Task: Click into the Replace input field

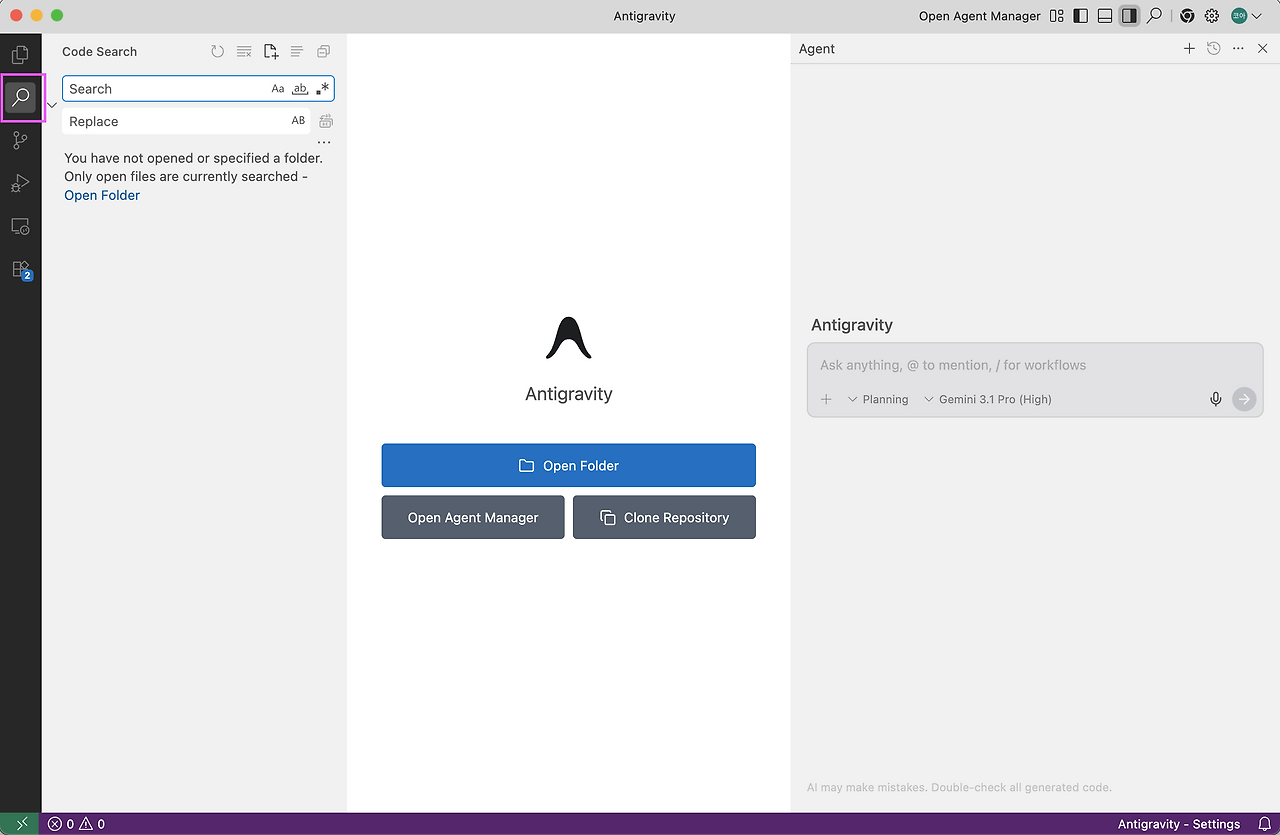Action: [x=186, y=121]
